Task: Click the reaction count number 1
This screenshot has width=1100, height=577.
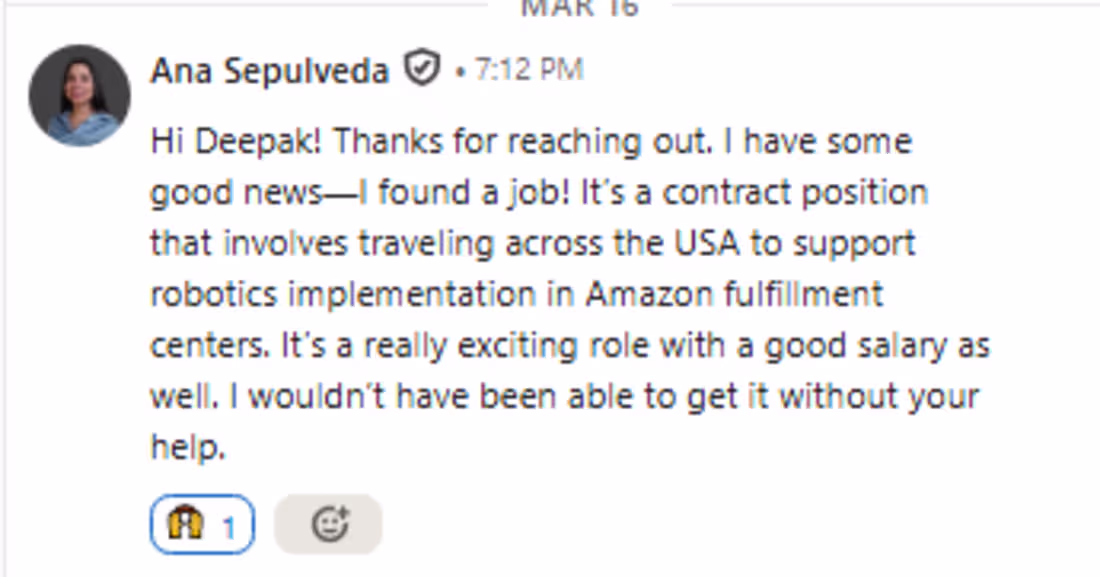Action: pos(228,528)
